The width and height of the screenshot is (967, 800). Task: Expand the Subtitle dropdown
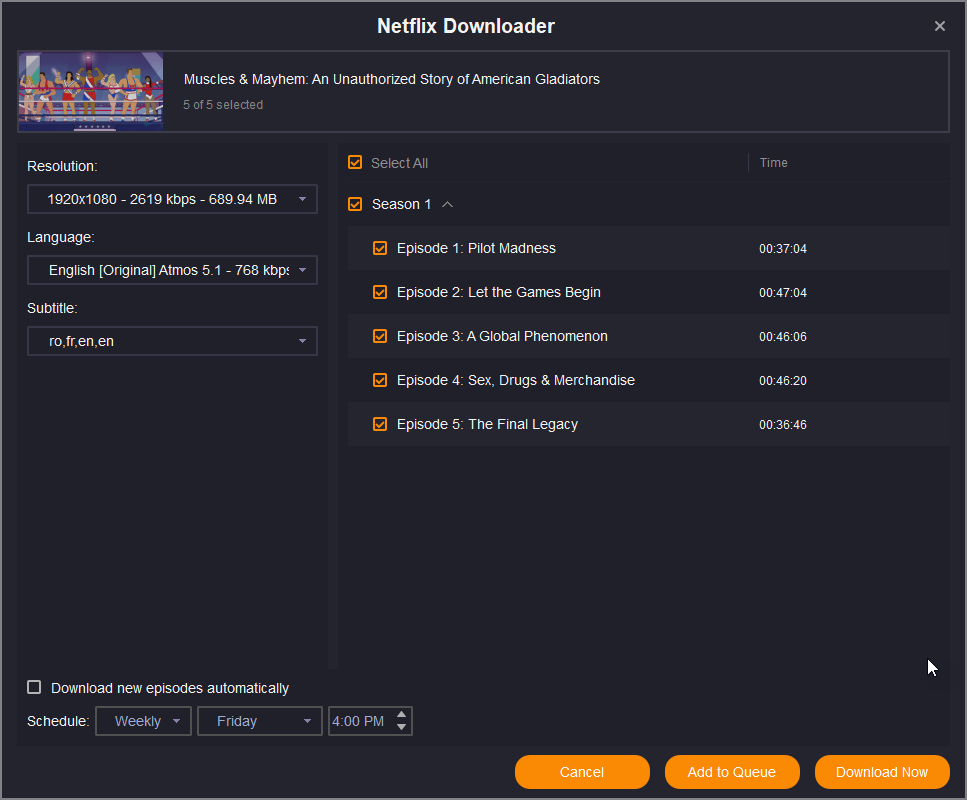pos(172,341)
